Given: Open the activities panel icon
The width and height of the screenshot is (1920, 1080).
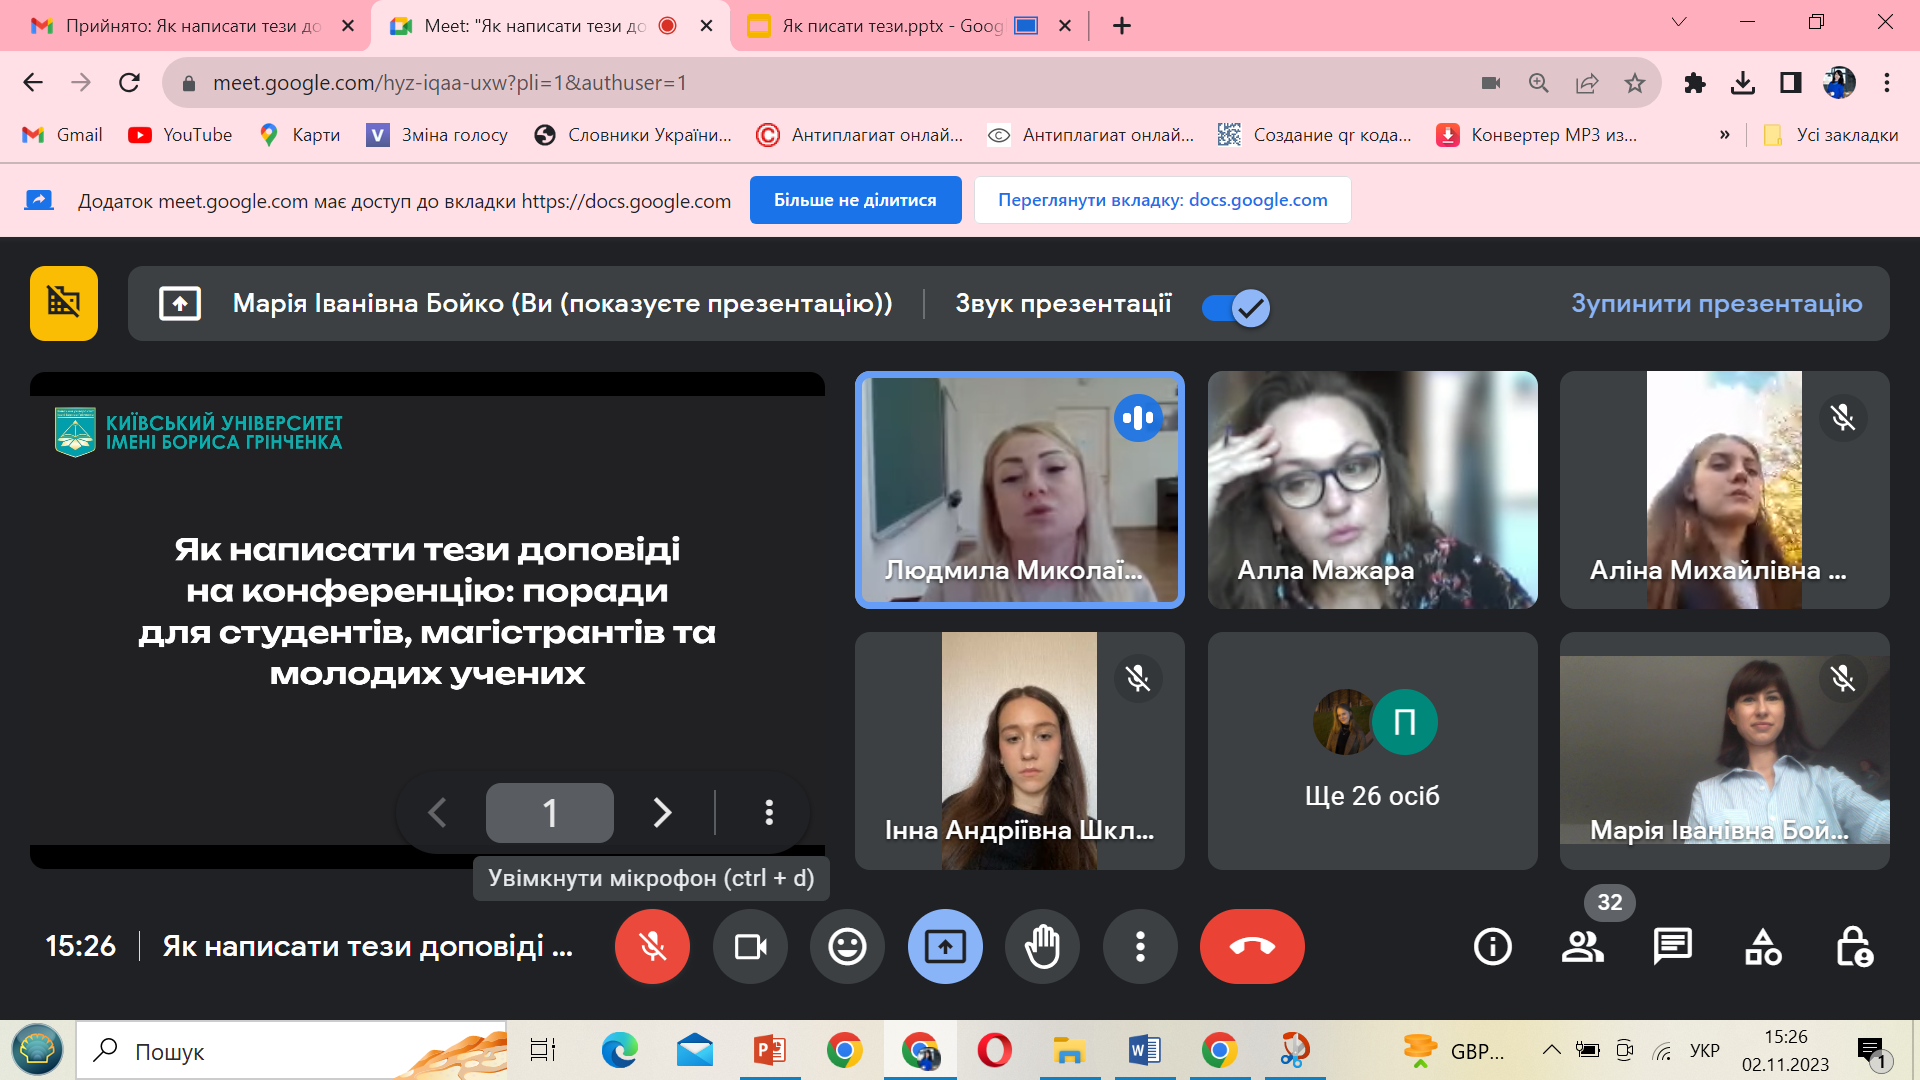Looking at the screenshot, I should [1763, 946].
